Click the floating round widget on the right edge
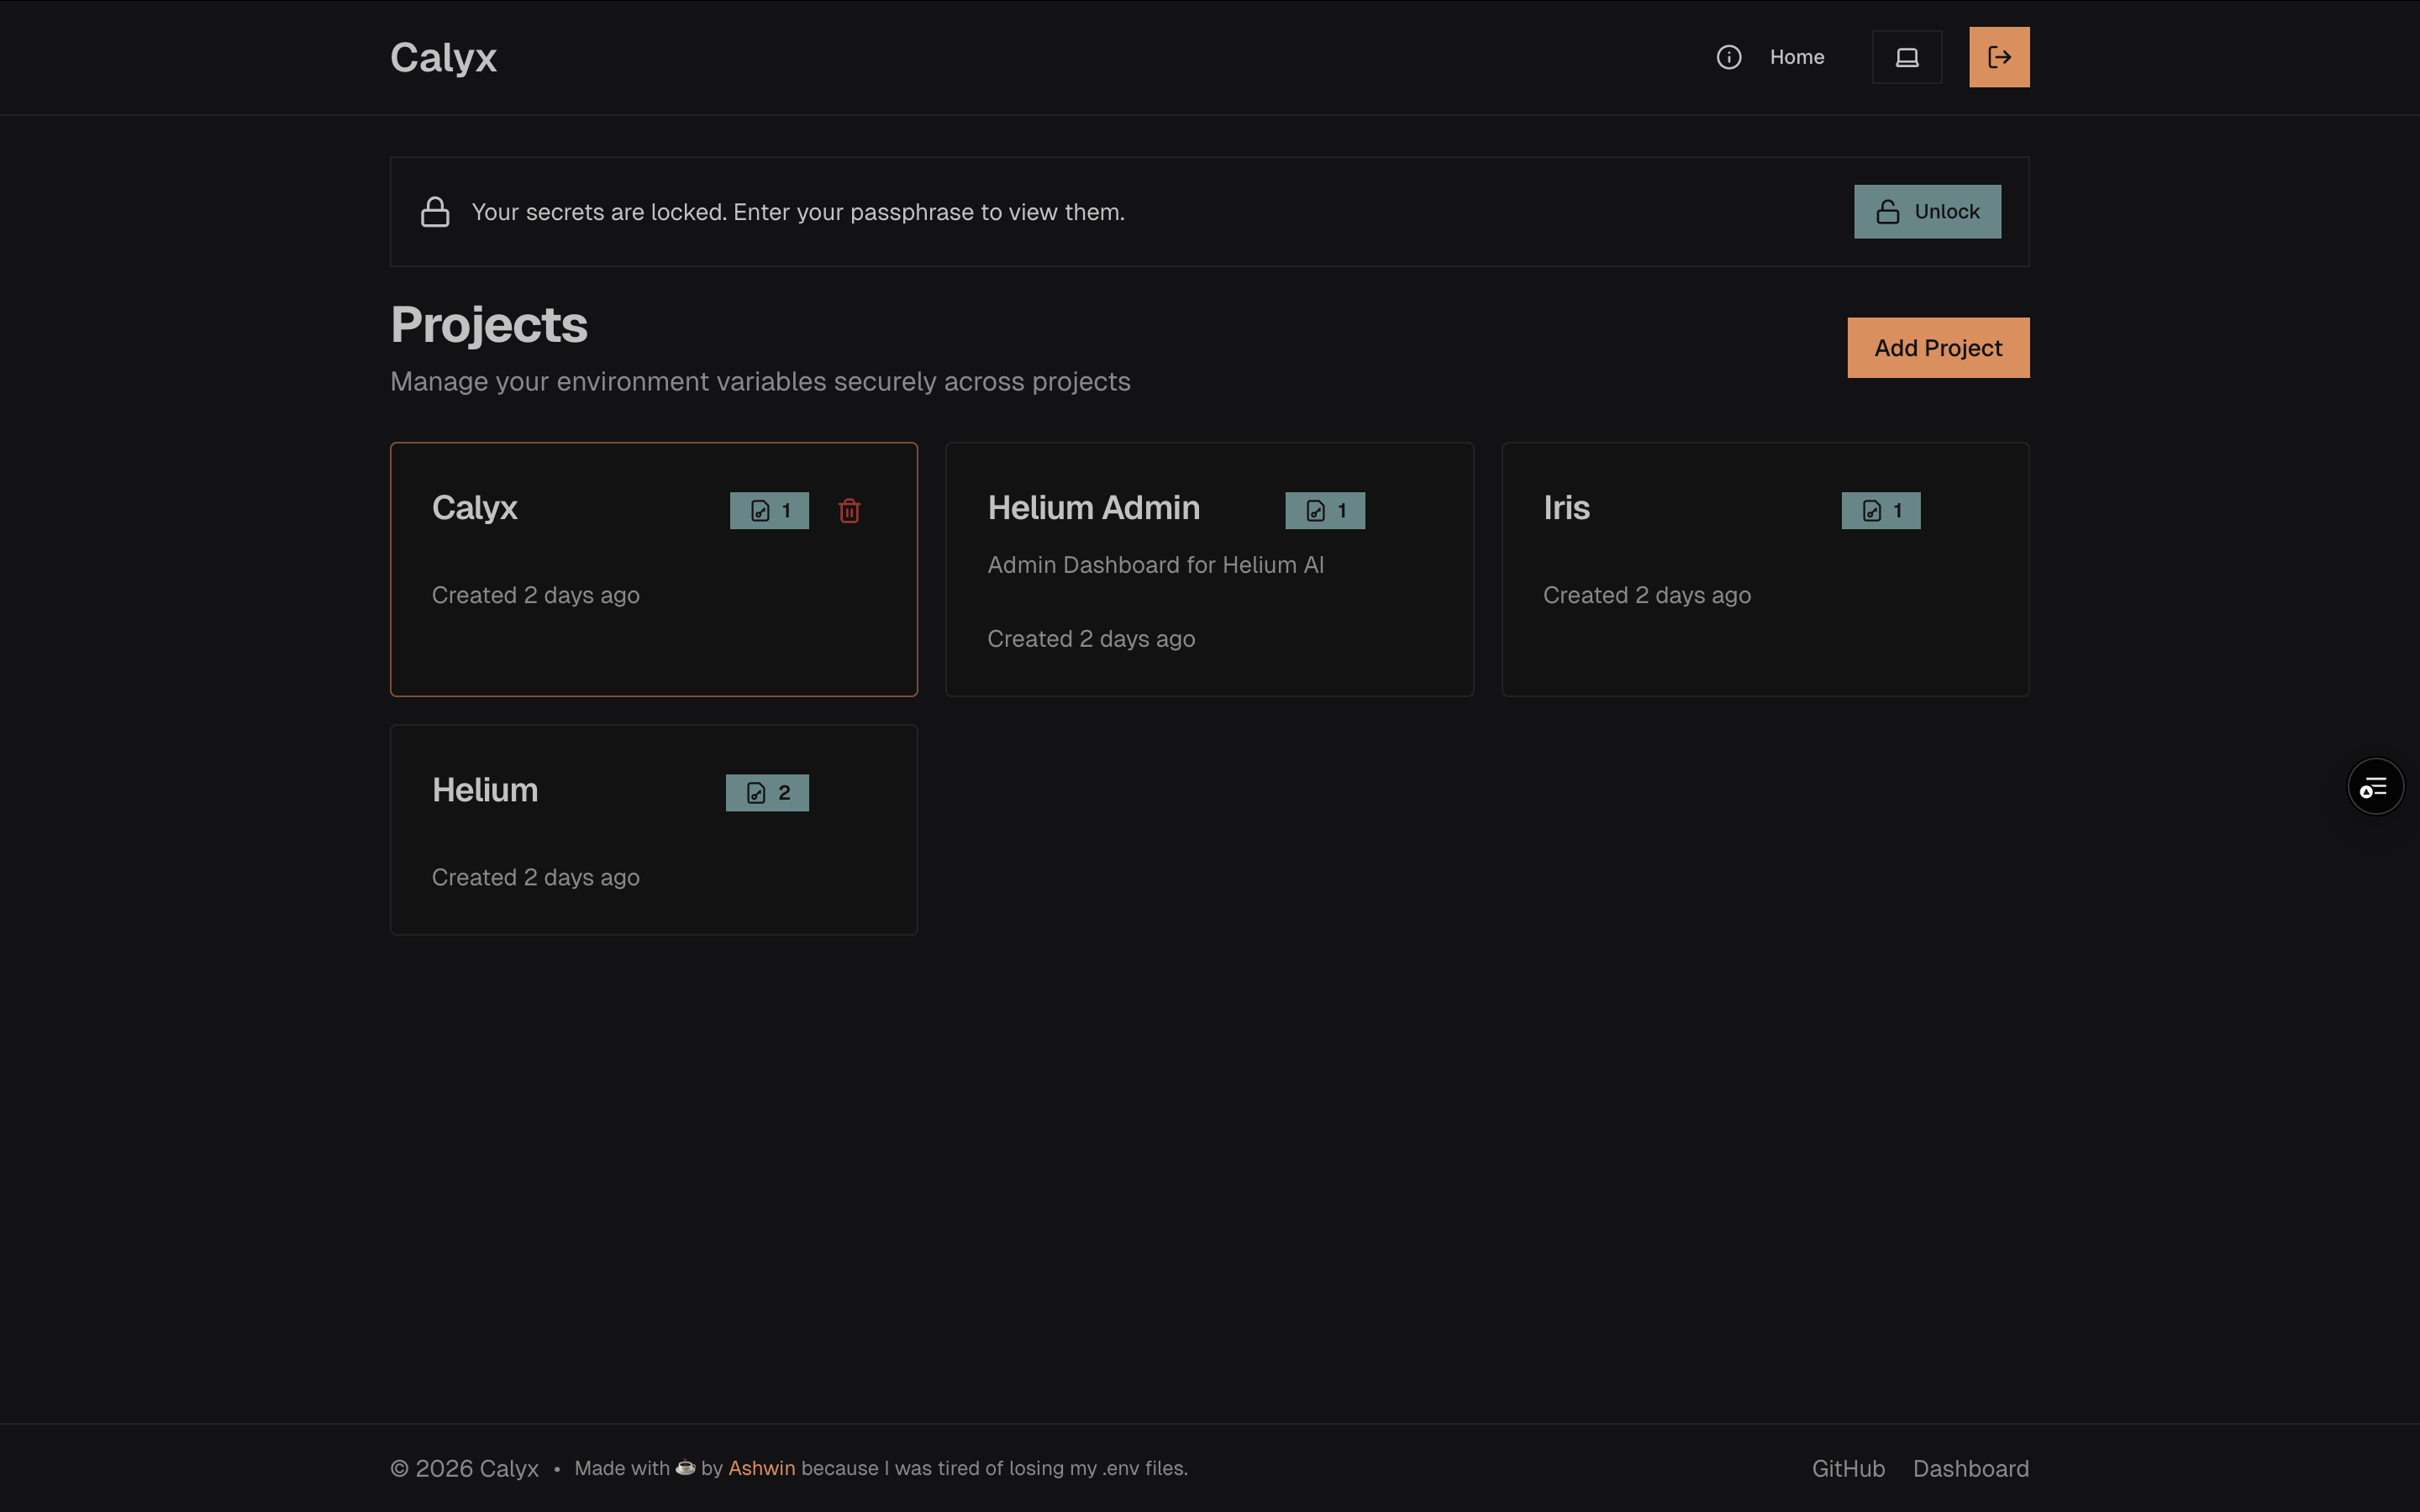 pos(2375,787)
